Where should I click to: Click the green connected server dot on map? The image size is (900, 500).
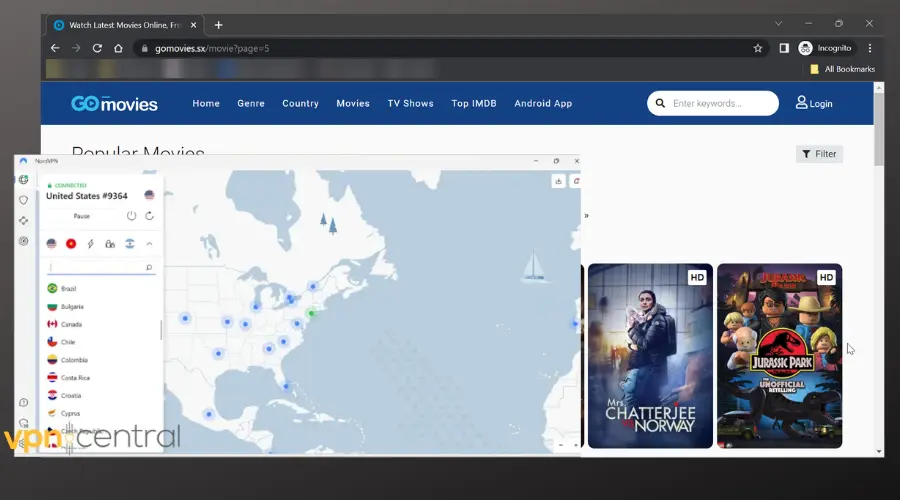[x=311, y=313]
